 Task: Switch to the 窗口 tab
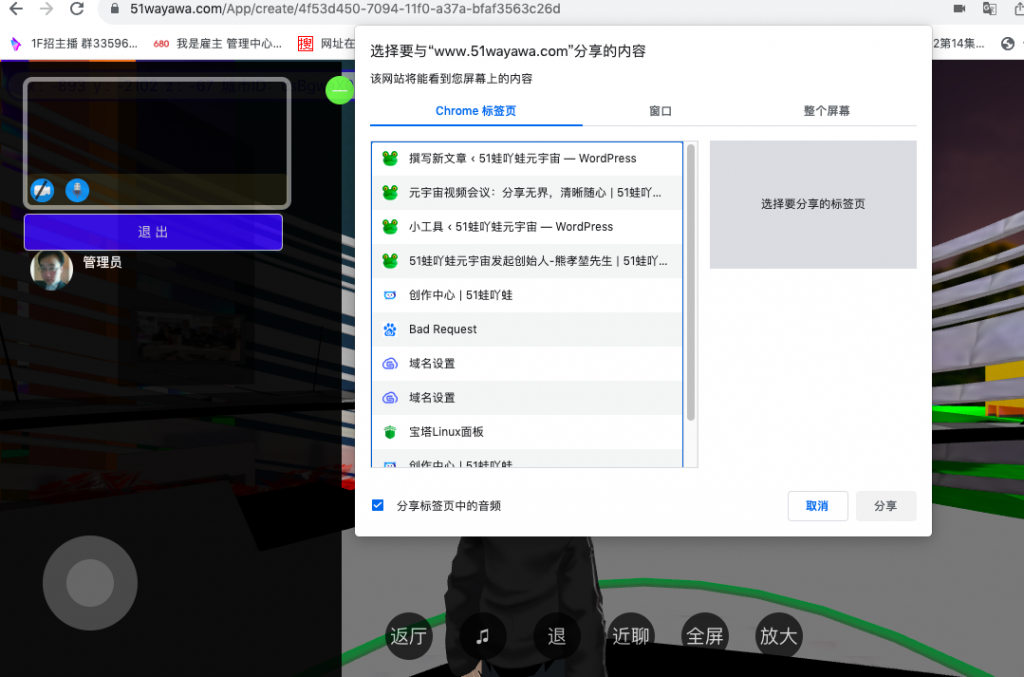coord(660,111)
